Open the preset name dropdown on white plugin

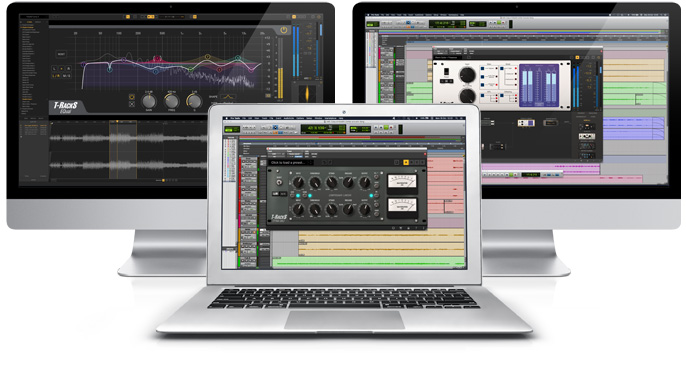(446, 57)
